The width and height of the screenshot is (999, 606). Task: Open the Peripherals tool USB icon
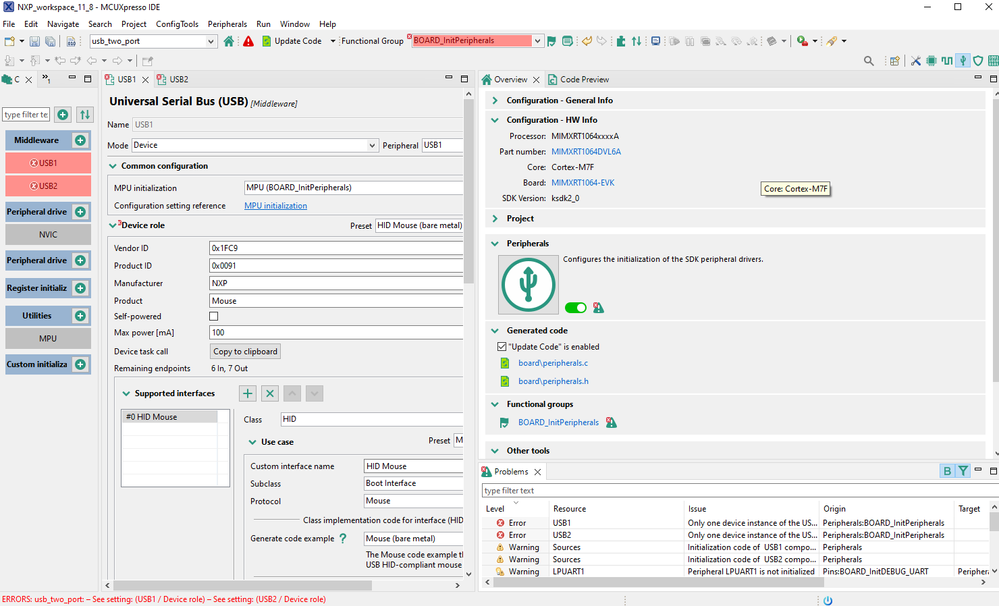(963, 61)
